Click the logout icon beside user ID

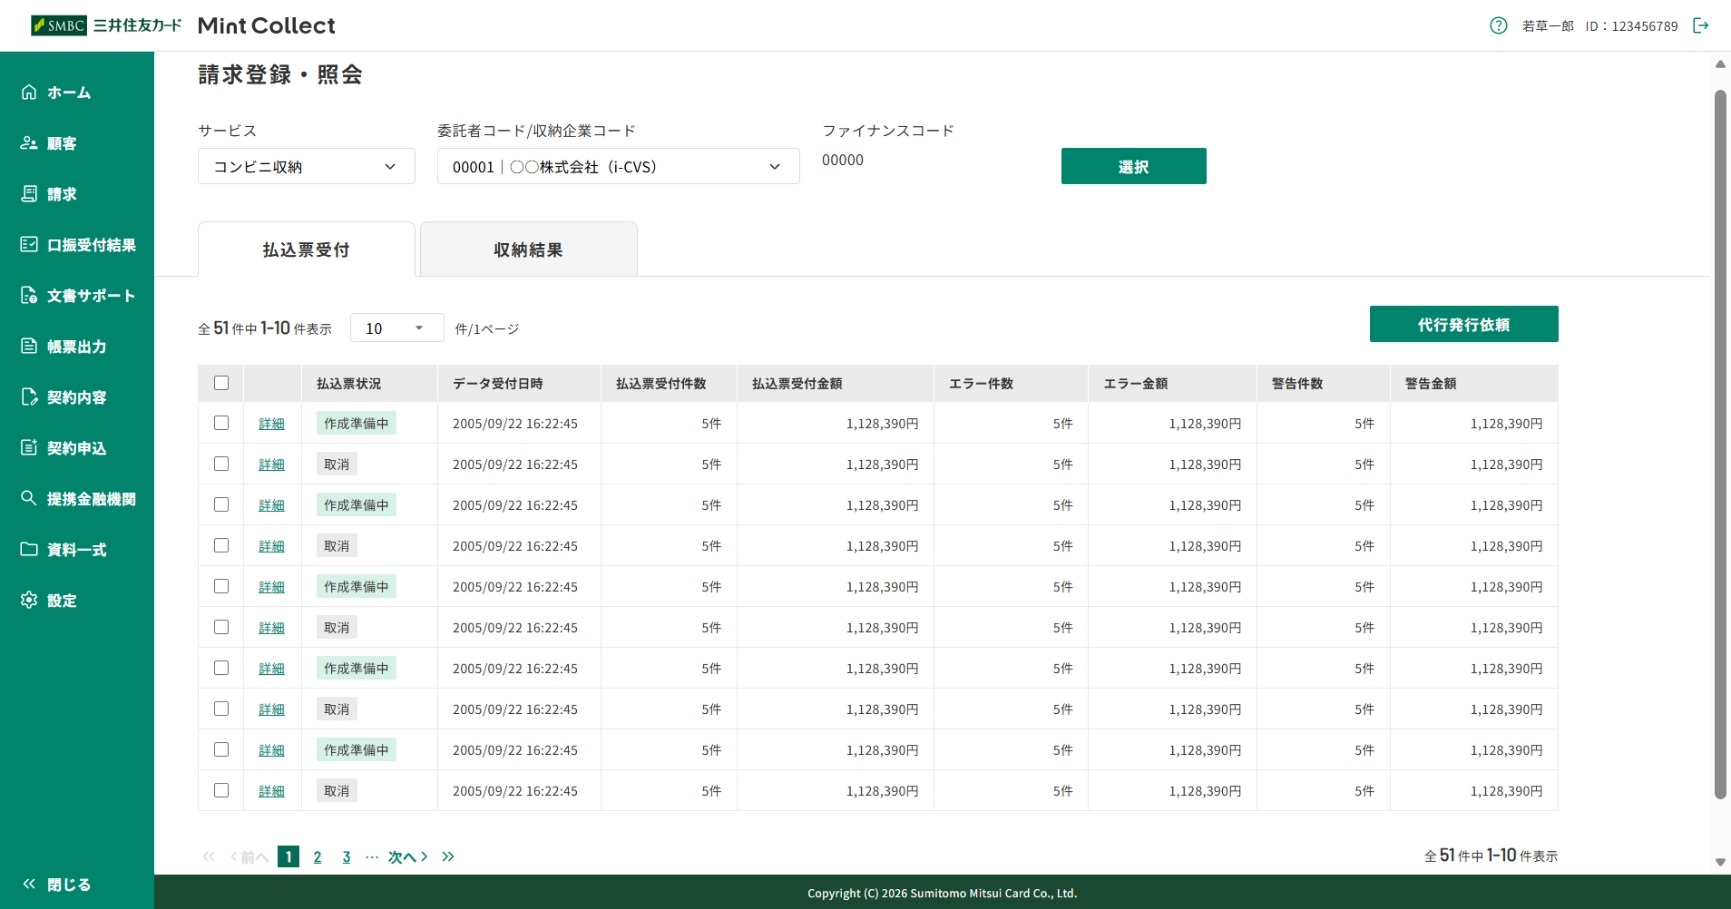click(1700, 26)
